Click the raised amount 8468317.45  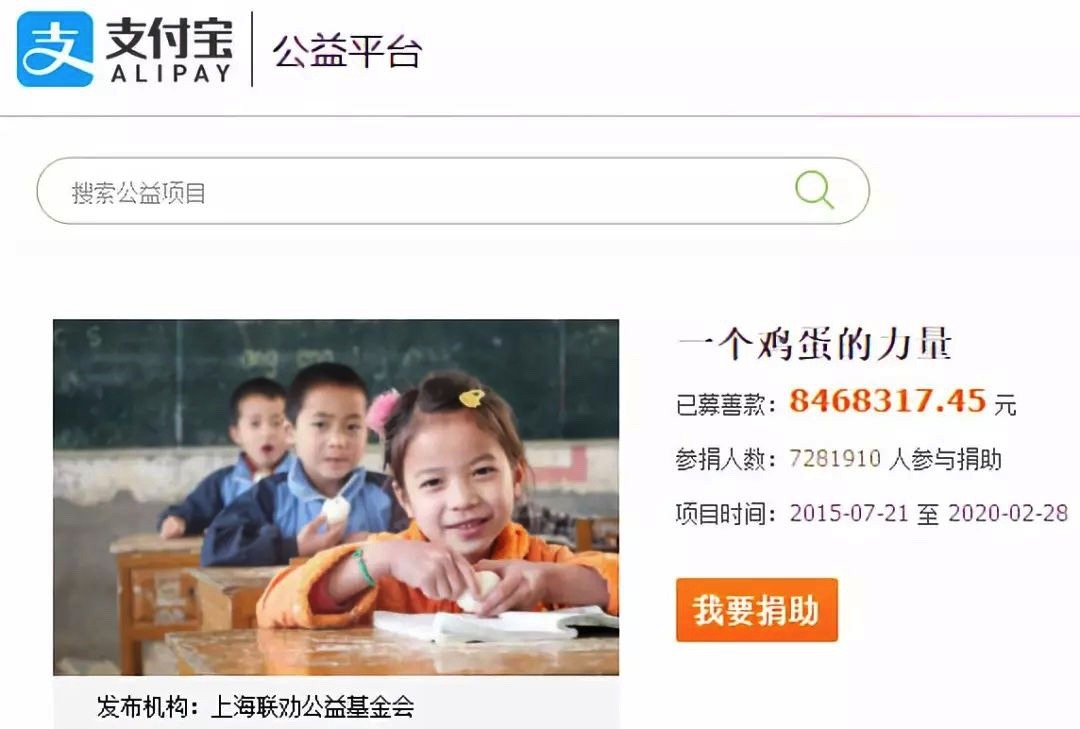888,401
